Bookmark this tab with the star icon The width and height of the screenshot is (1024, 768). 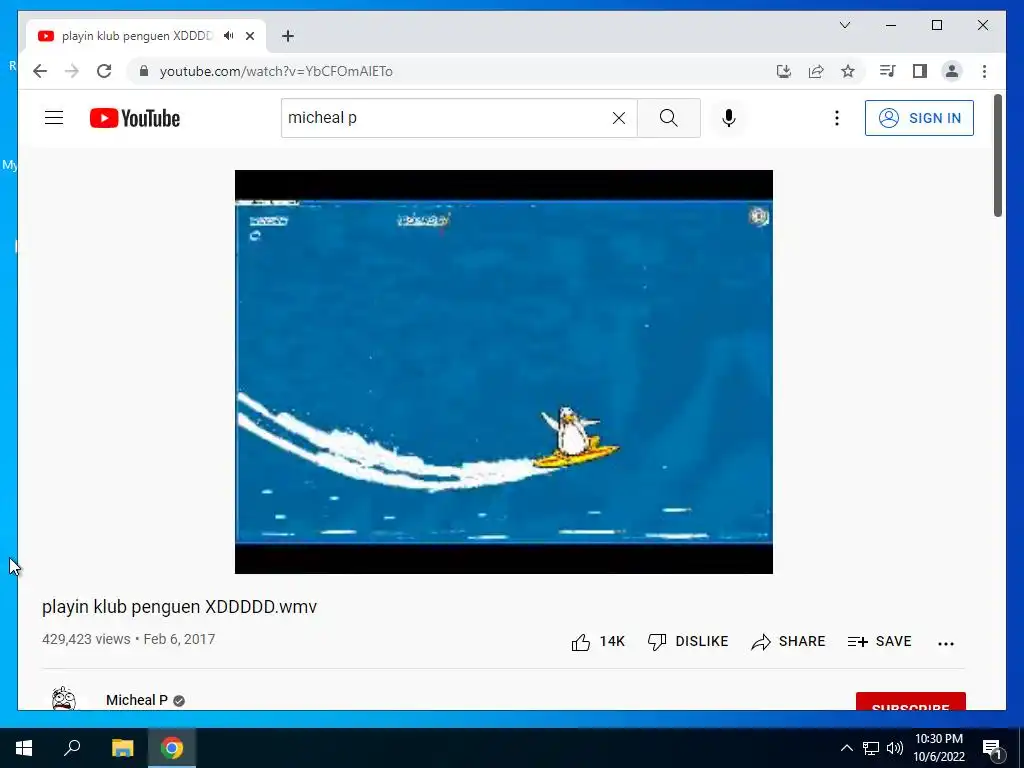pos(848,71)
